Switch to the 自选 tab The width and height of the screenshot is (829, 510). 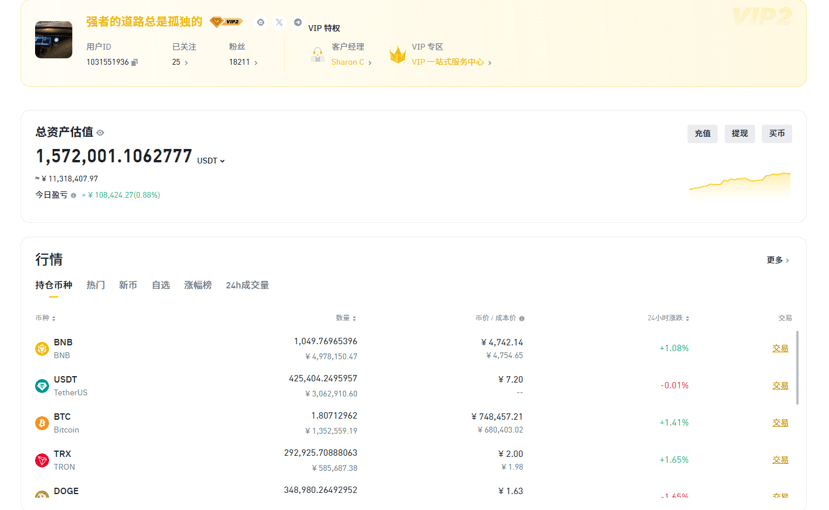(161, 285)
